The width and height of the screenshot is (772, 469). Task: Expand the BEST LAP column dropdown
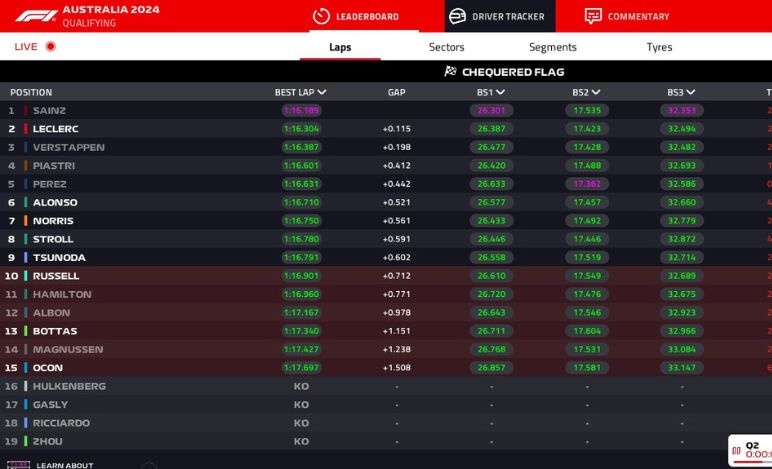coord(321,92)
